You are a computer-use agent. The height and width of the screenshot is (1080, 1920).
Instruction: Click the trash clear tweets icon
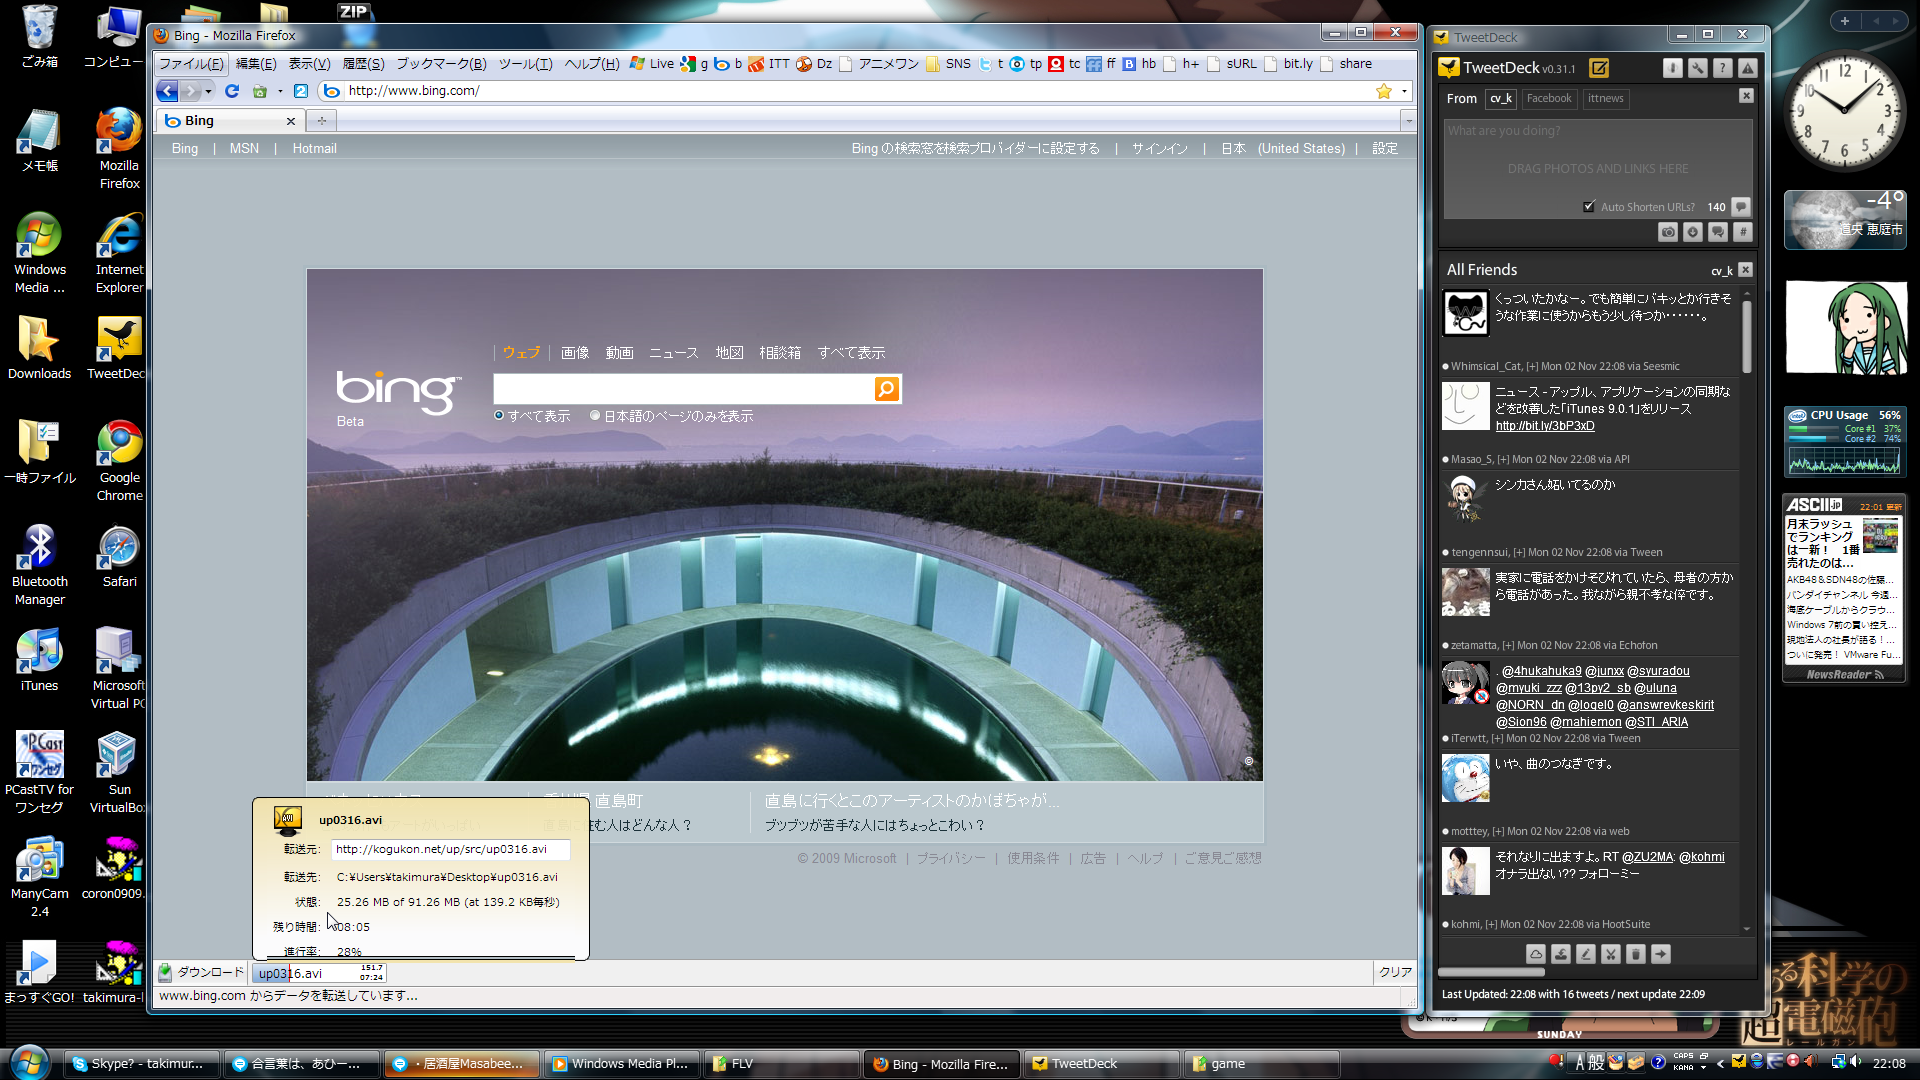1636,954
